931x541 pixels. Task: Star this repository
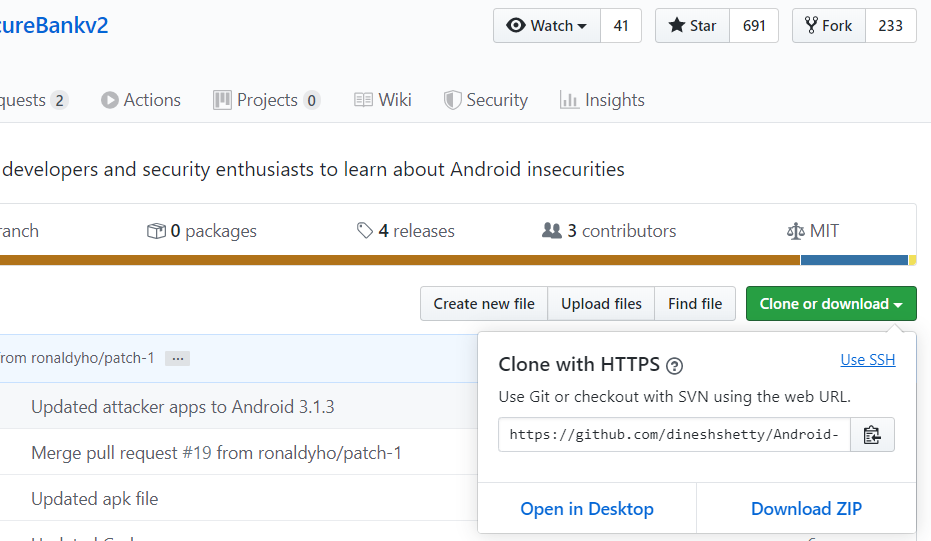[x=692, y=26]
